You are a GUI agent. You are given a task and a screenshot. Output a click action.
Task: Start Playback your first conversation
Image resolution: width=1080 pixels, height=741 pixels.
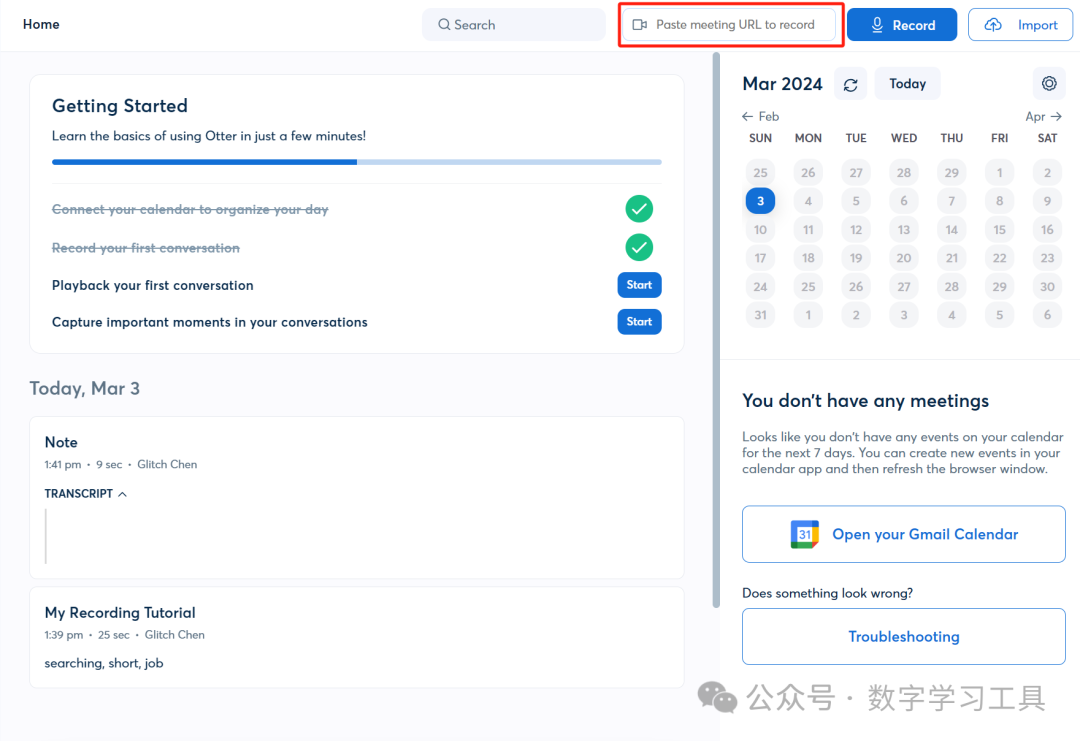click(x=639, y=285)
